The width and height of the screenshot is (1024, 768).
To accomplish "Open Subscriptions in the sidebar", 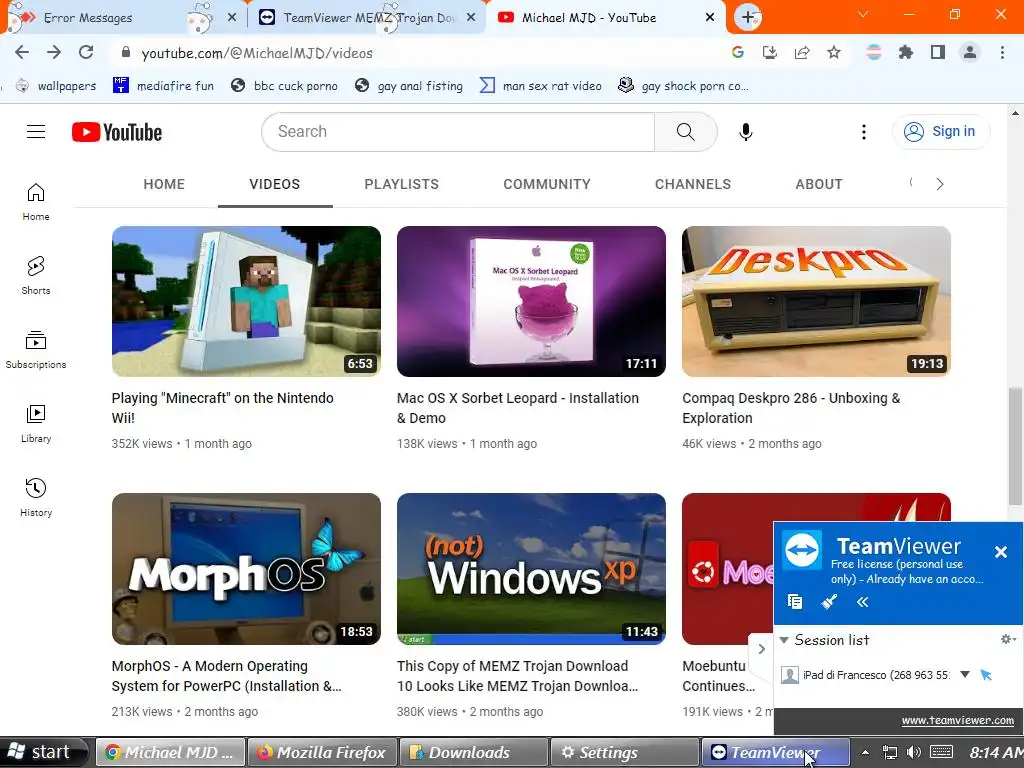I will point(36,350).
